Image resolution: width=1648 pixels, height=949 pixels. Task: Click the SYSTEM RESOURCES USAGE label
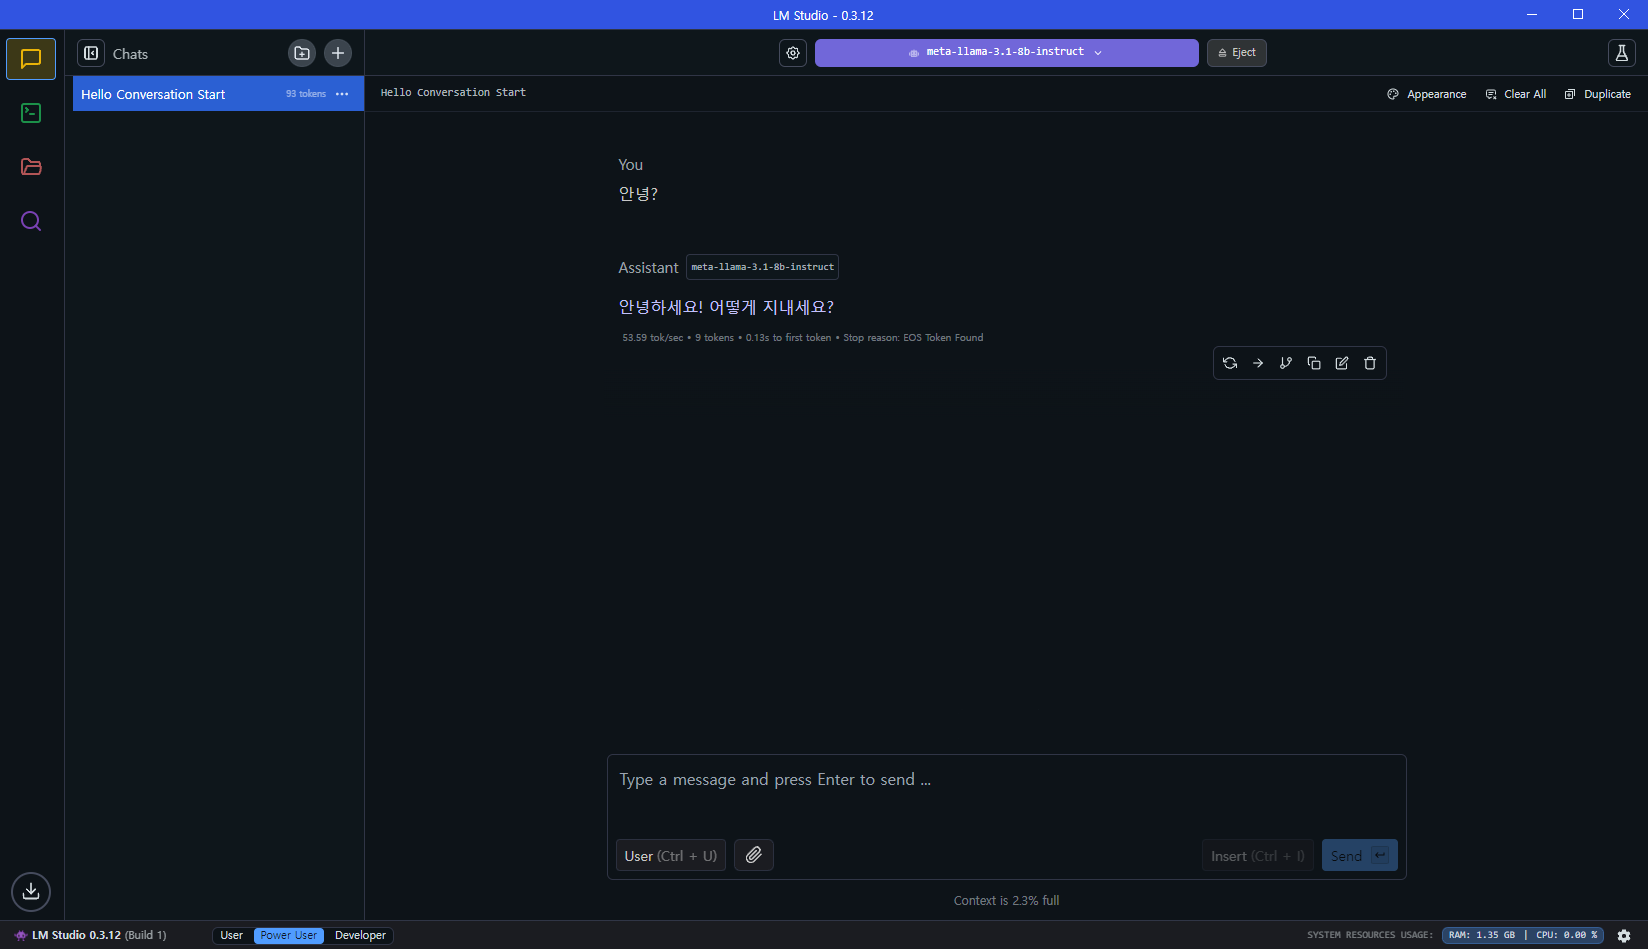click(1369, 936)
